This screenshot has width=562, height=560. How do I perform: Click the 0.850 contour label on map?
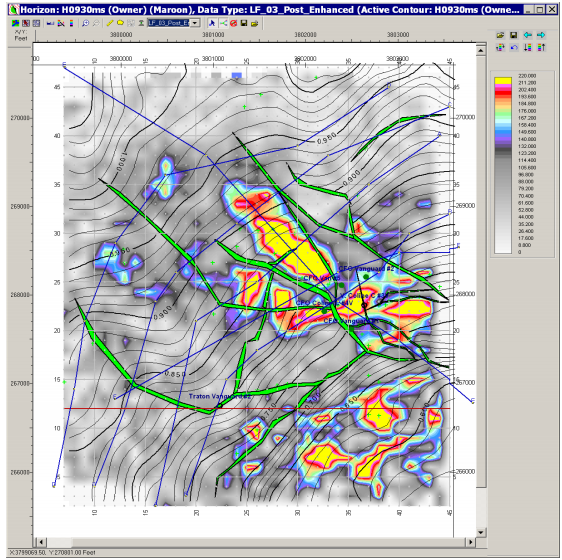[175, 374]
